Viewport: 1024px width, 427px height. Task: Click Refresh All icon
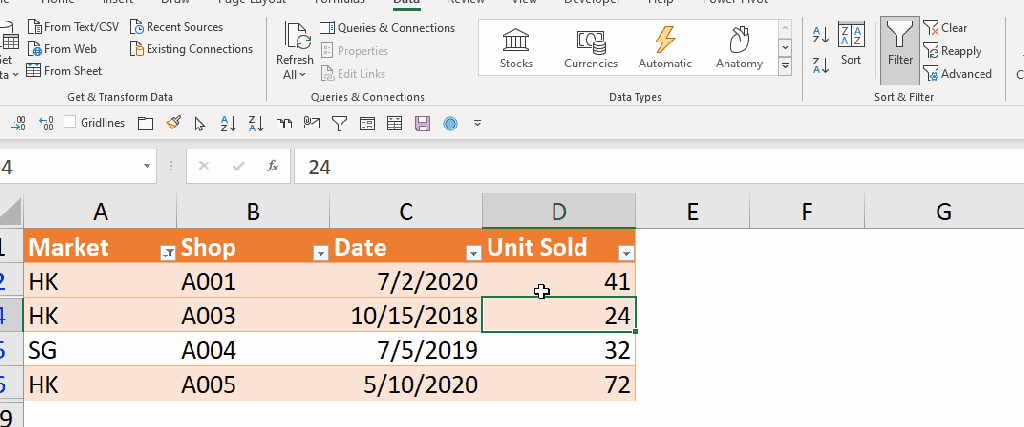295,50
